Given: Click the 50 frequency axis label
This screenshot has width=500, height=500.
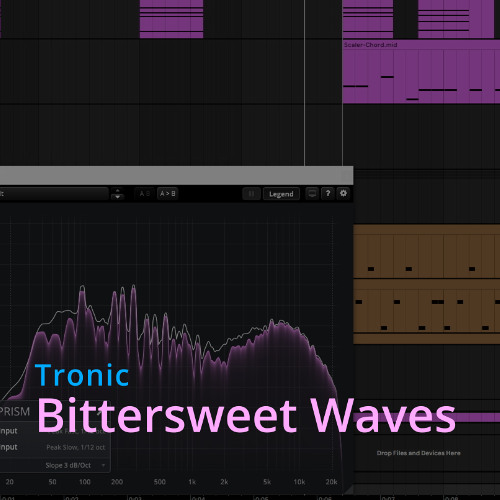Looking at the screenshot, I should [x=52, y=482].
